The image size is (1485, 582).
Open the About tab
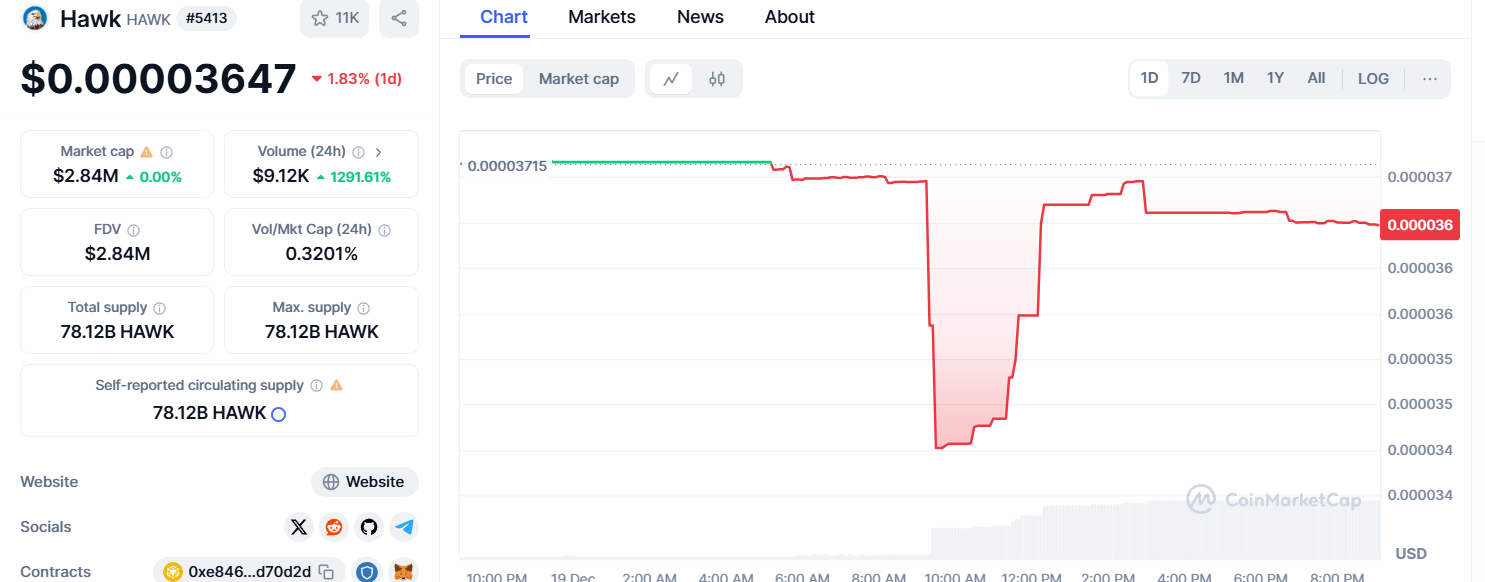(790, 17)
